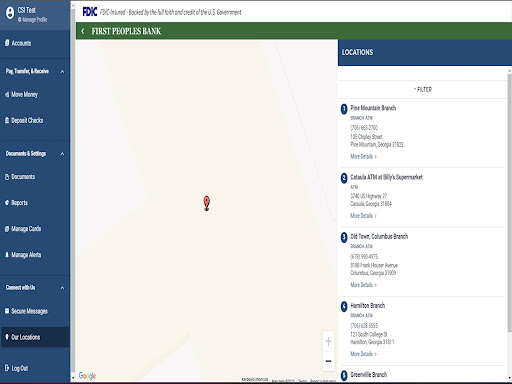Screen dimensions: 512x384
Task: Collapse the Connect with Us section
Action: [62, 288]
